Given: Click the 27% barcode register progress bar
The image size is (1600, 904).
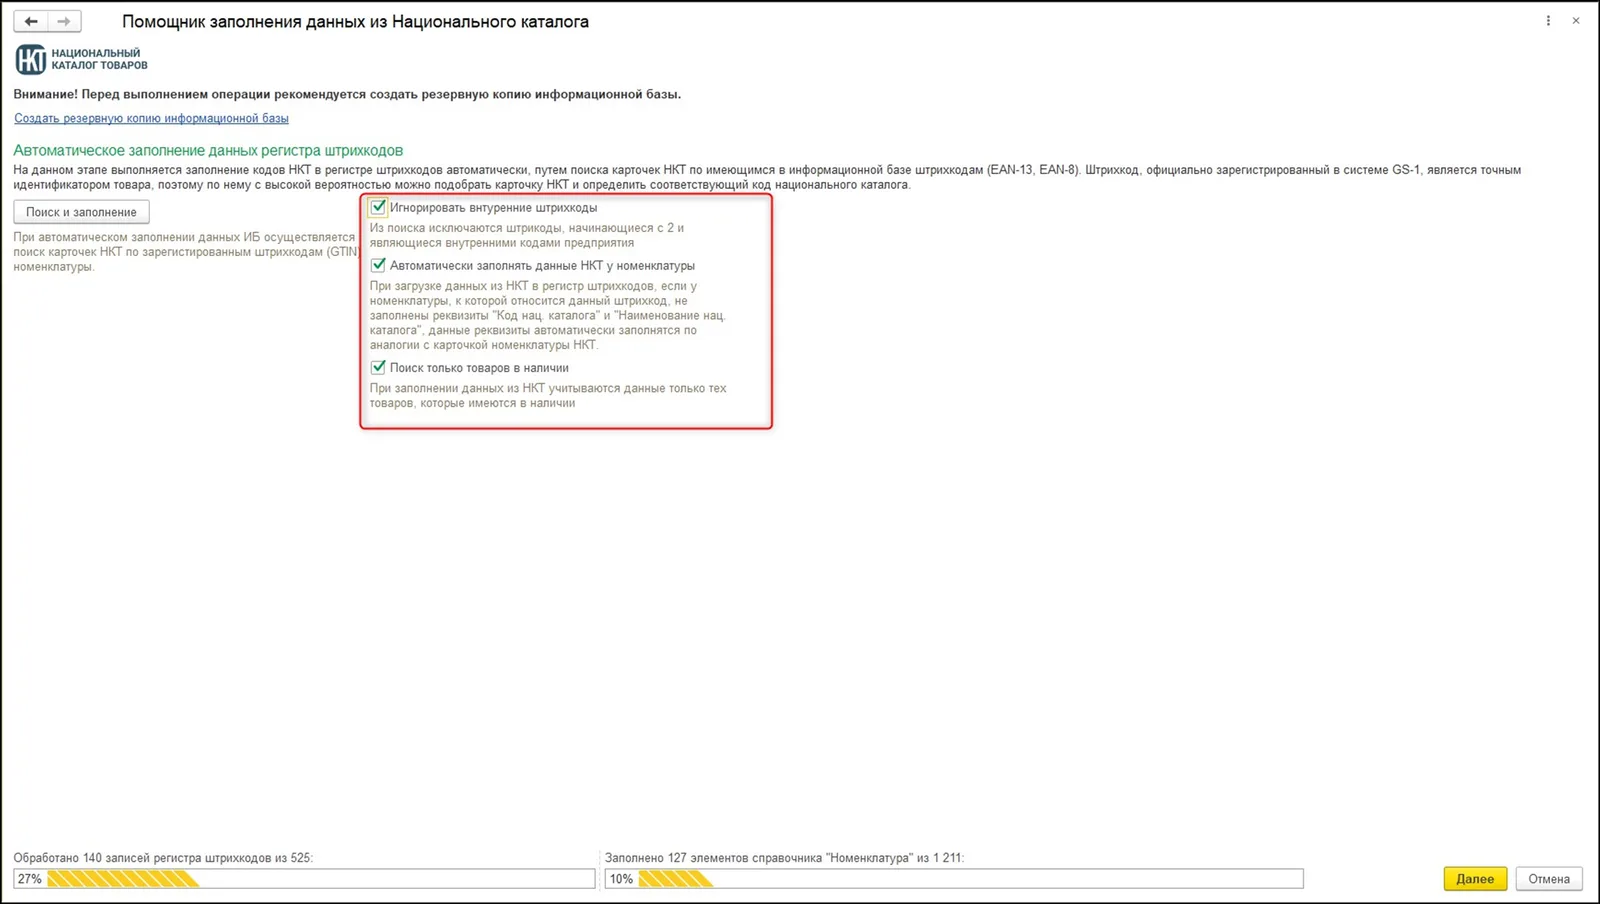Looking at the screenshot, I should coord(304,879).
